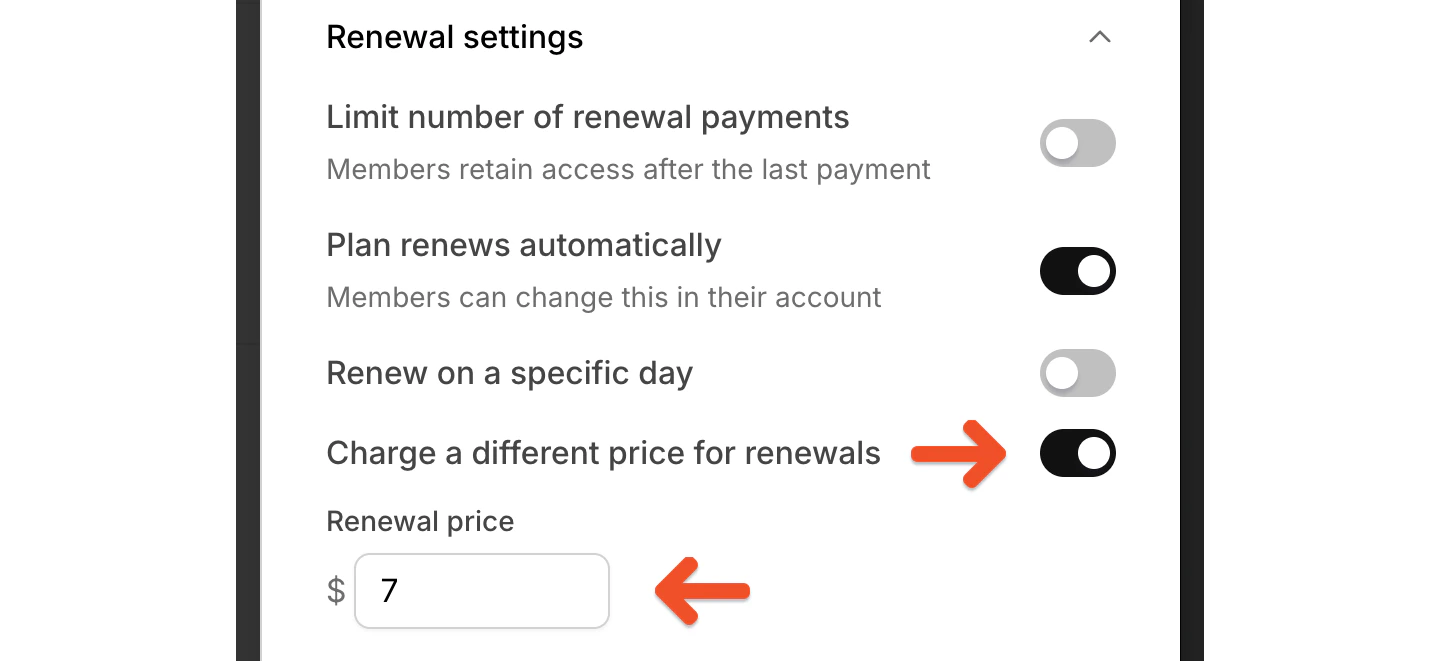Click the Charge a different price for renewals text
1440x661 pixels.
click(x=603, y=453)
